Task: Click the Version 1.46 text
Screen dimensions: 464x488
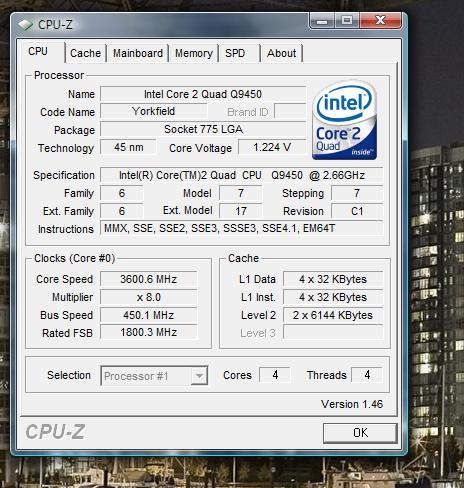Action: [352, 404]
